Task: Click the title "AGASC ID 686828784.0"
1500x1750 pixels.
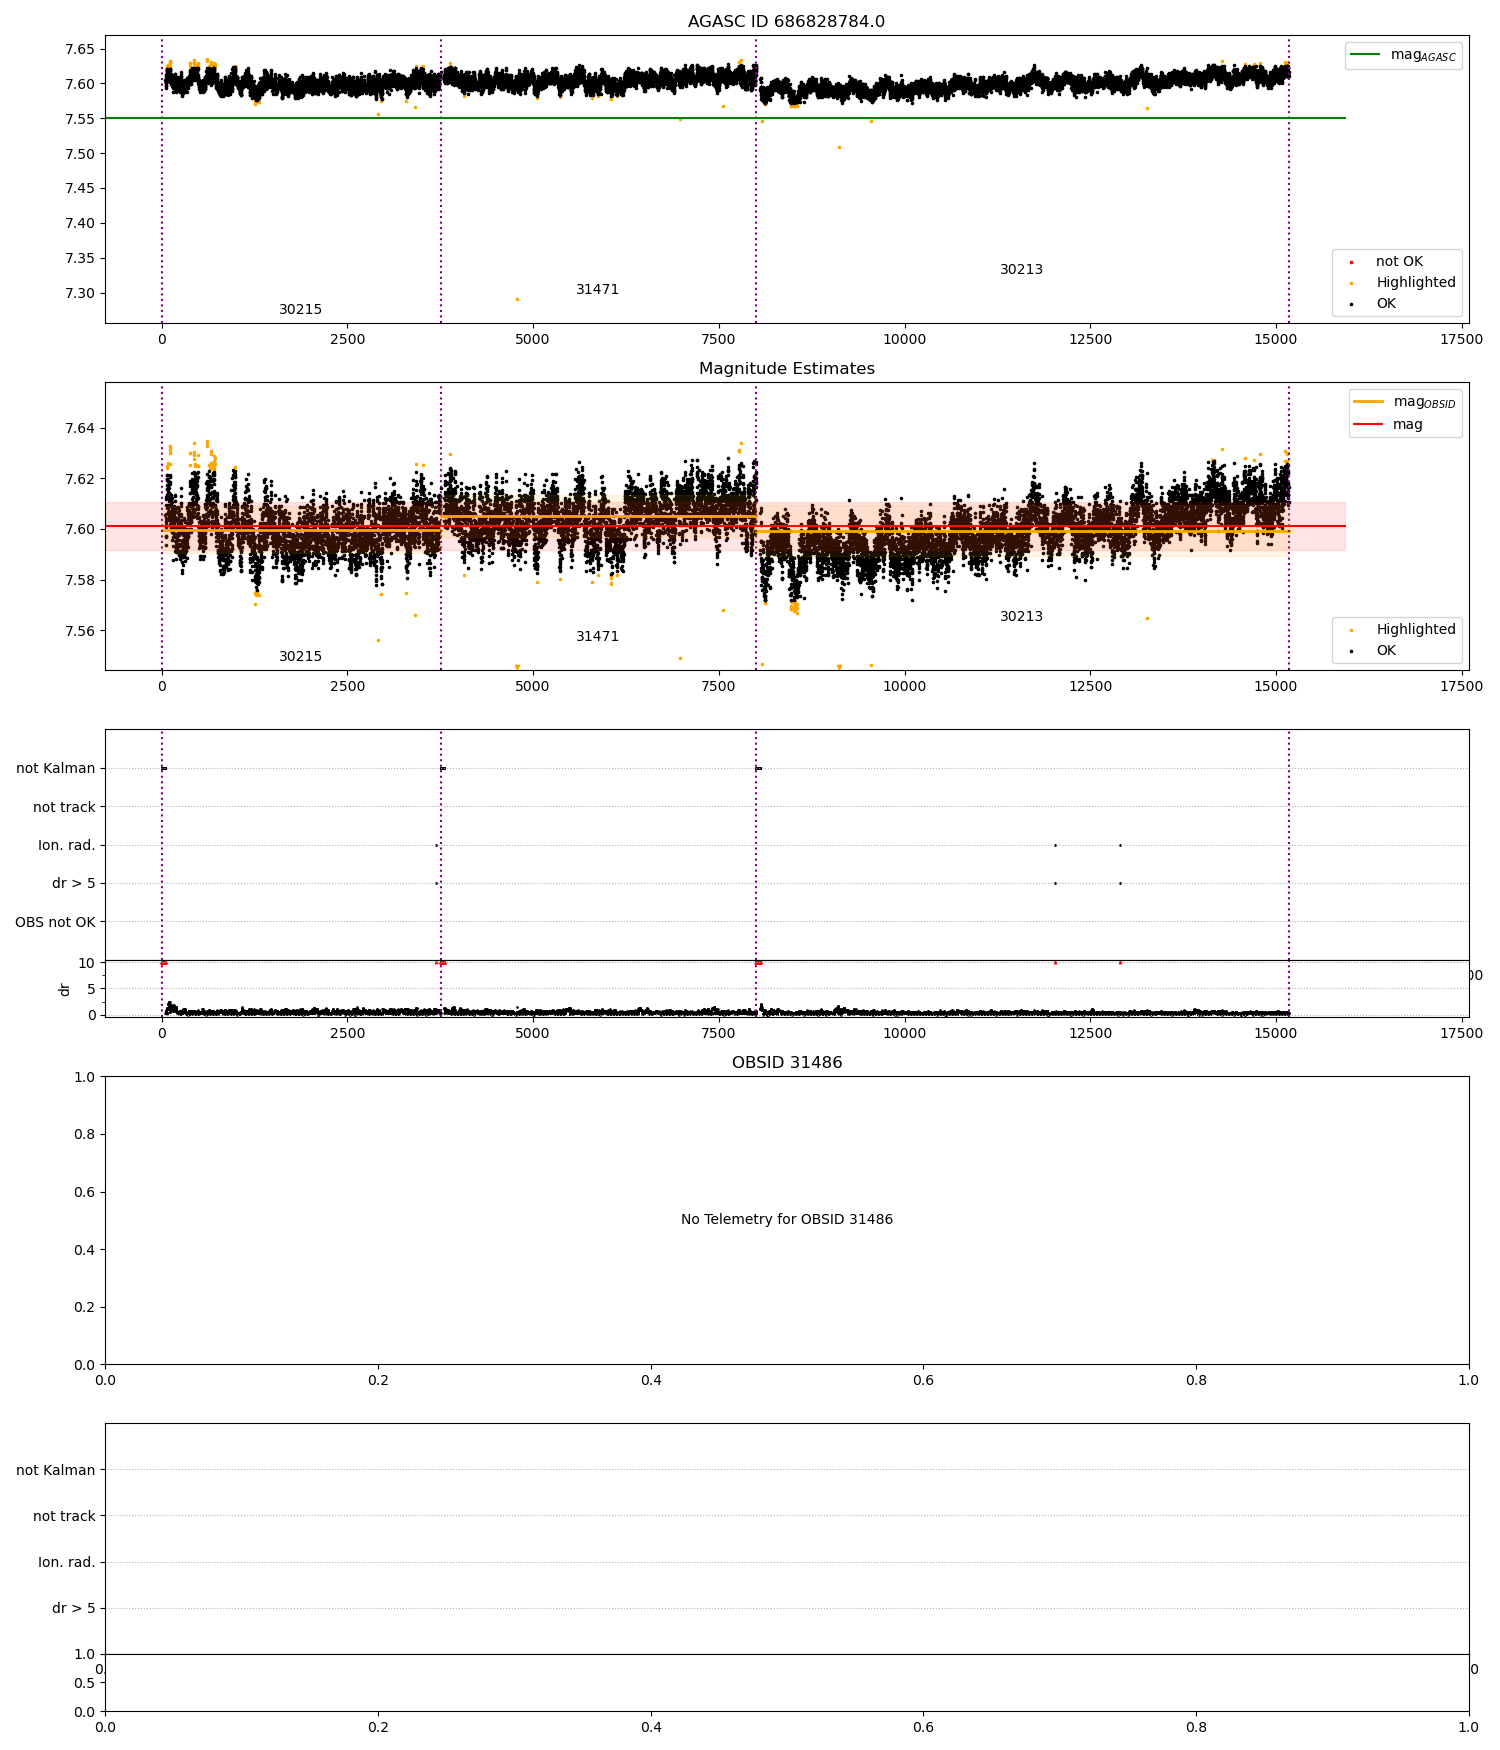Action: click(786, 22)
